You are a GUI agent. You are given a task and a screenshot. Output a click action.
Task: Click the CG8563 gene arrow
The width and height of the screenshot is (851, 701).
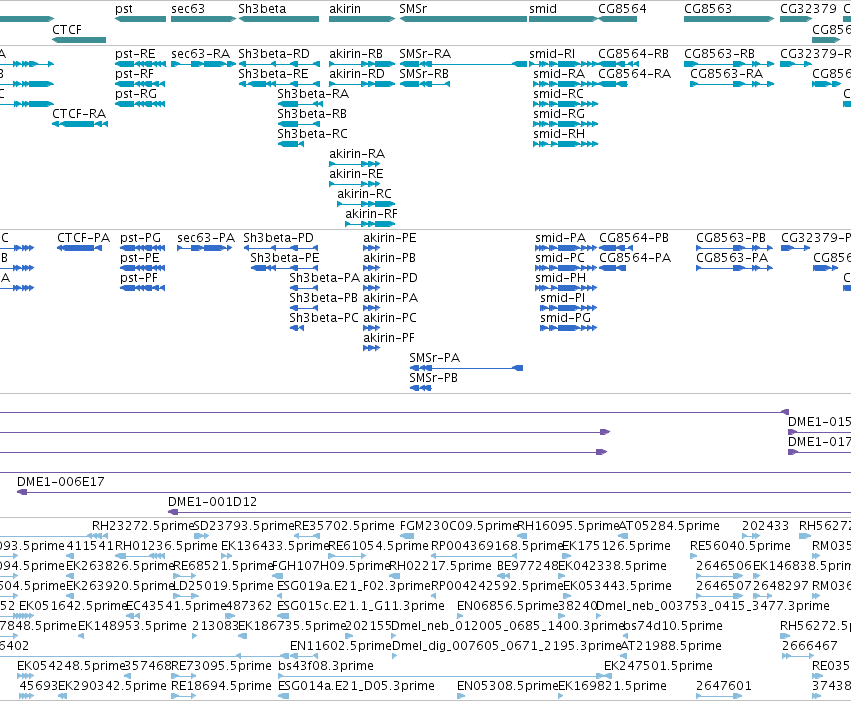(729, 19)
